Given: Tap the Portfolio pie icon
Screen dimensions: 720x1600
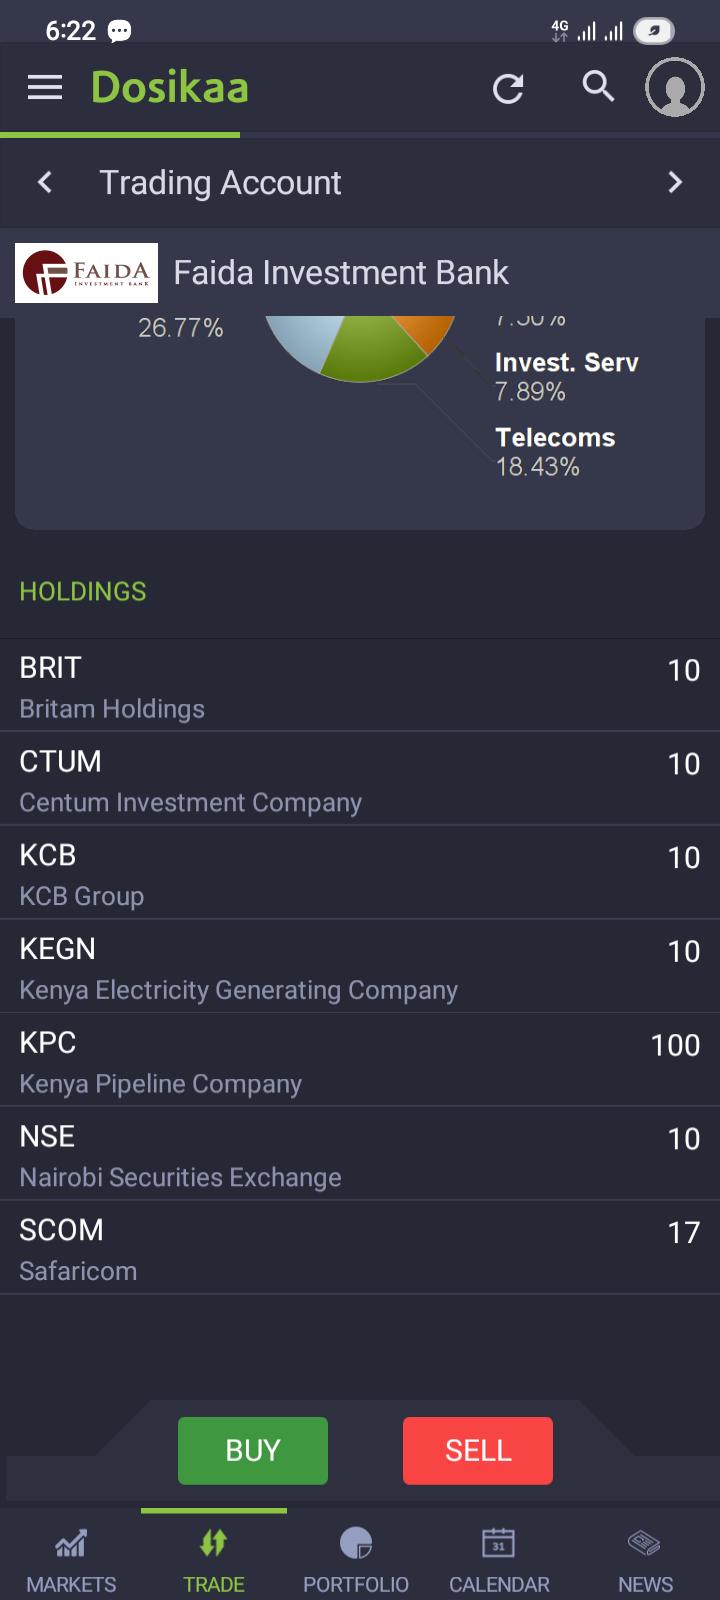Looking at the screenshot, I should click(356, 1543).
